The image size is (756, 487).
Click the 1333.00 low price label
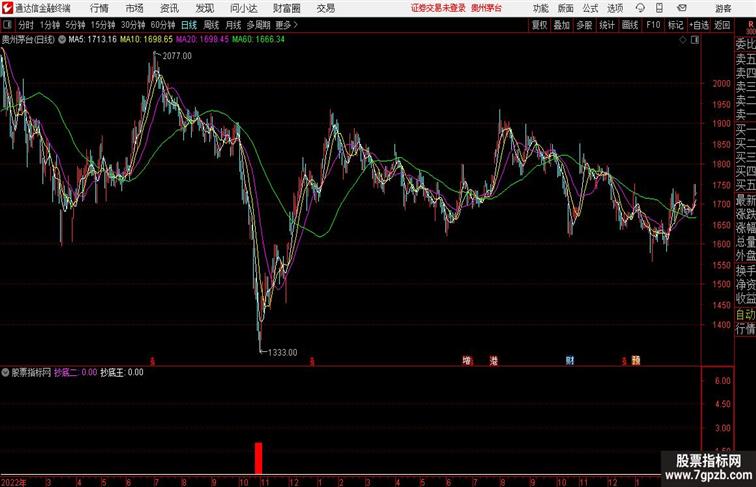pos(283,352)
